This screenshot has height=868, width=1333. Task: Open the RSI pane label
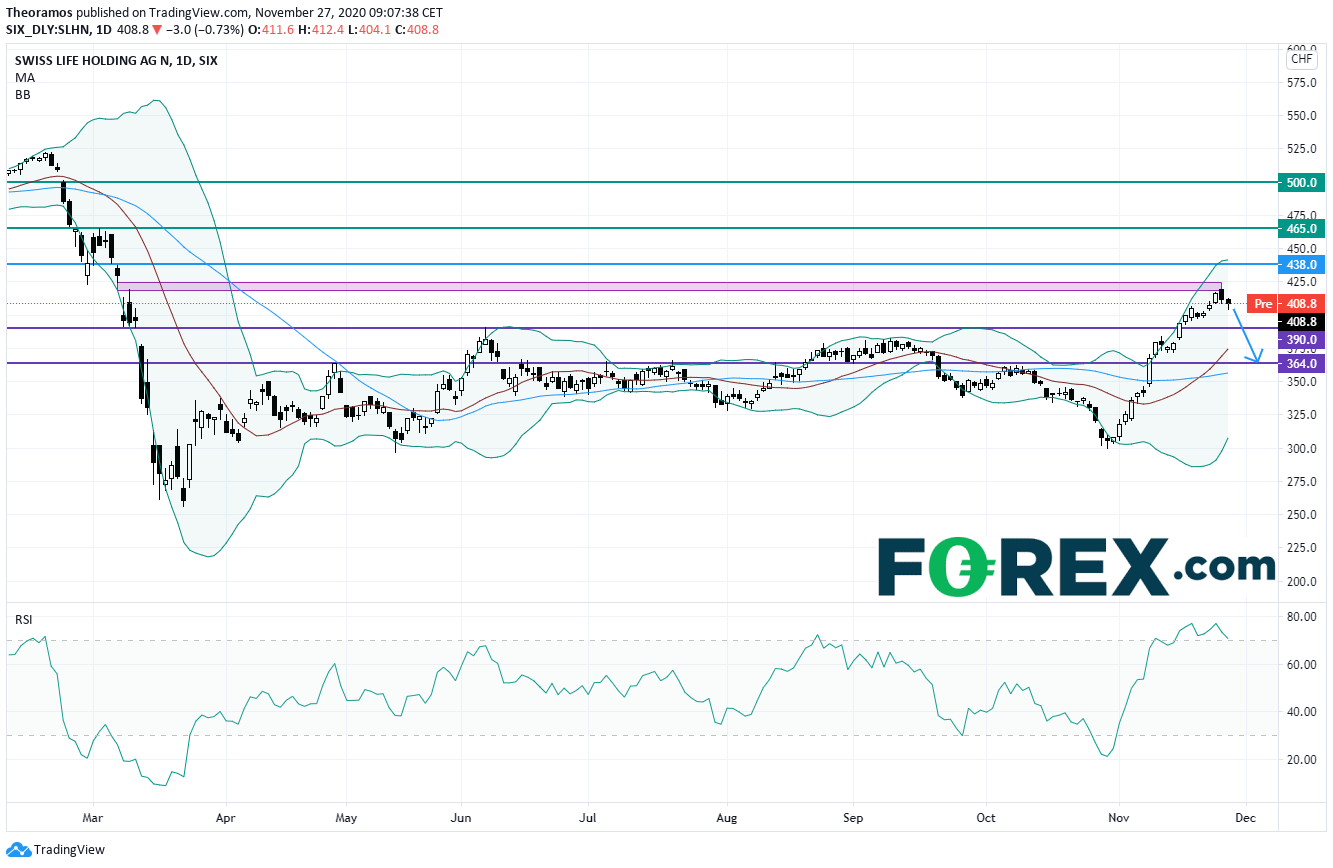pyautogui.click(x=23, y=620)
